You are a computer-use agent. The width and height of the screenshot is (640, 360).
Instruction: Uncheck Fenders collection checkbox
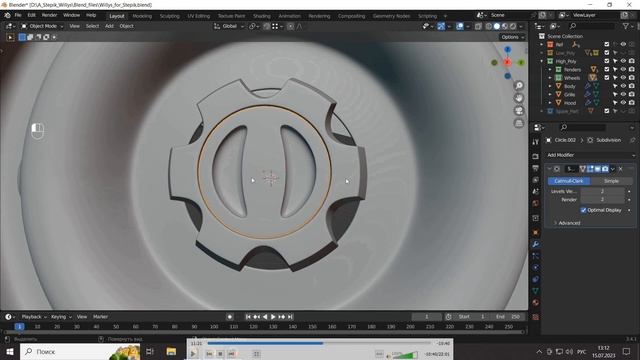pos(607,69)
